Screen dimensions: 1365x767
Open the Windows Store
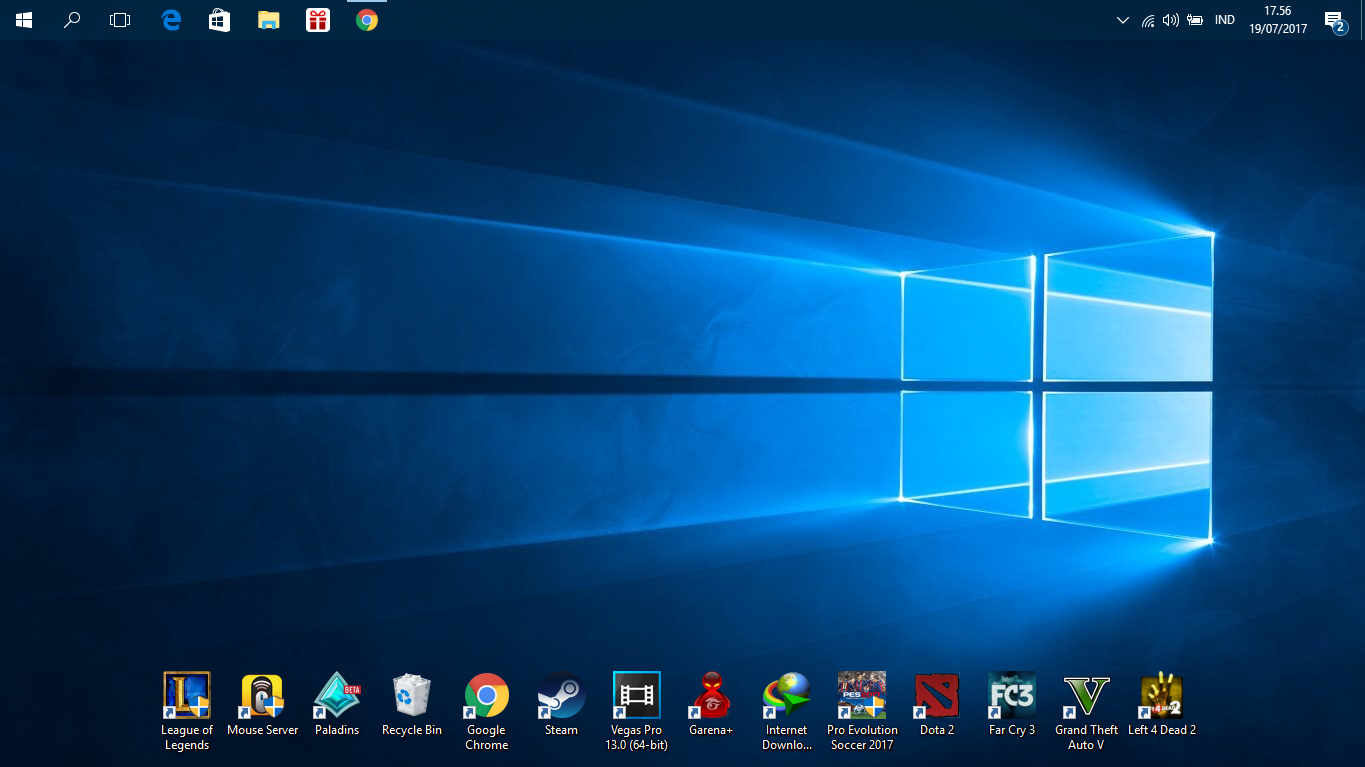pyautogui.click(x=218, y=19)
